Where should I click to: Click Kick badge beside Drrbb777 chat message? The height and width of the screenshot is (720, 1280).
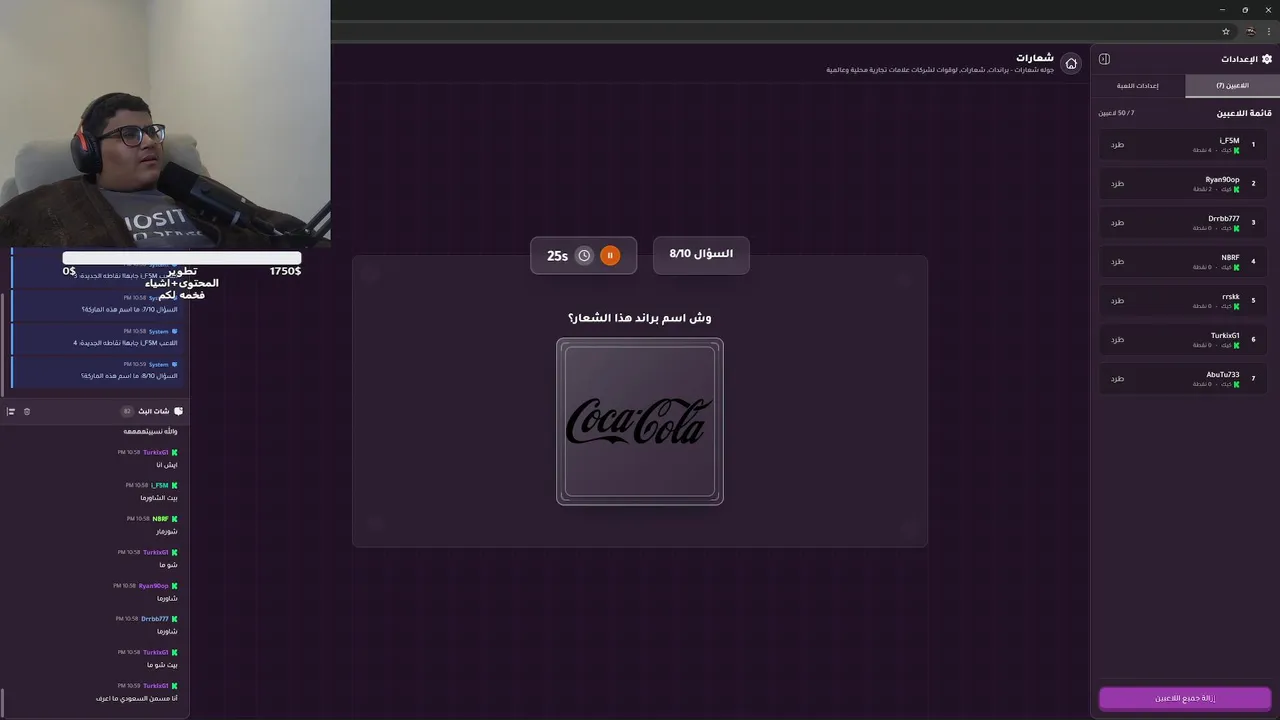174,619
